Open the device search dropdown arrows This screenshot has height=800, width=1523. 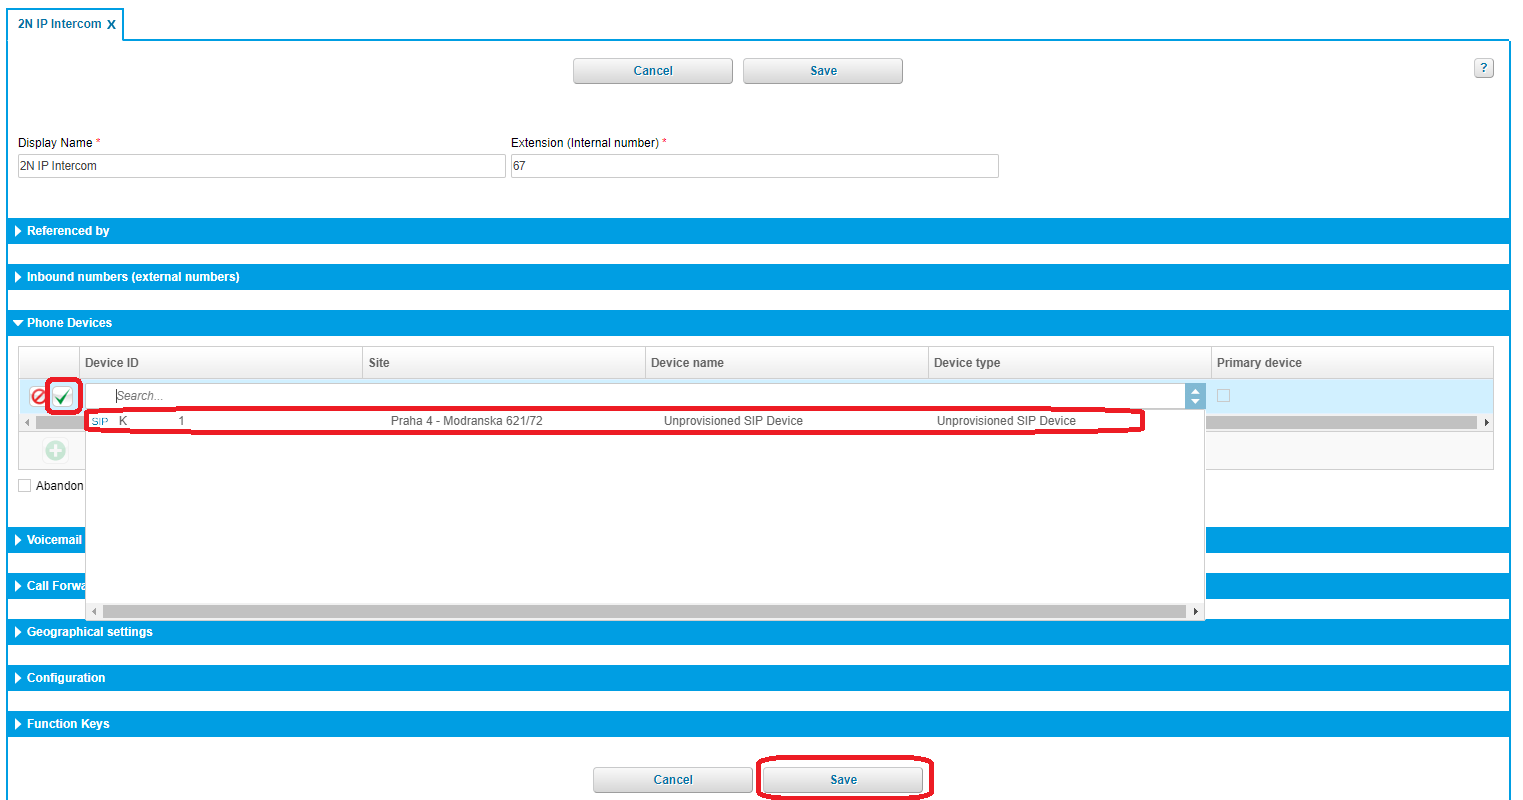1194,396
